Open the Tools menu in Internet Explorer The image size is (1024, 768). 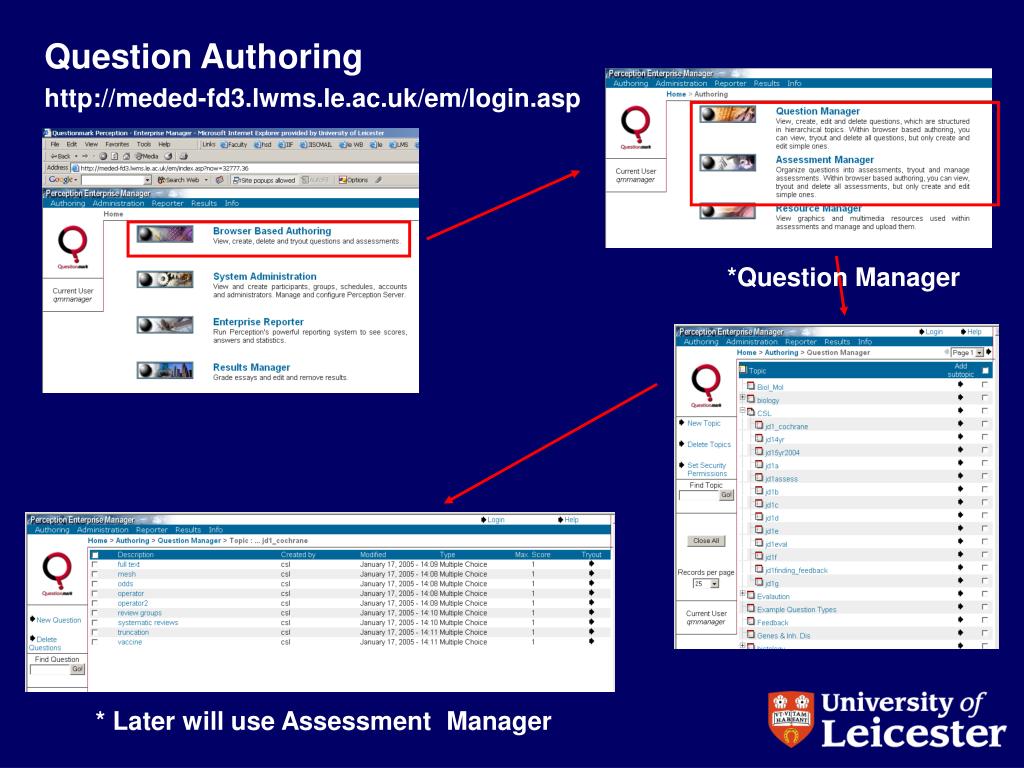144,144
